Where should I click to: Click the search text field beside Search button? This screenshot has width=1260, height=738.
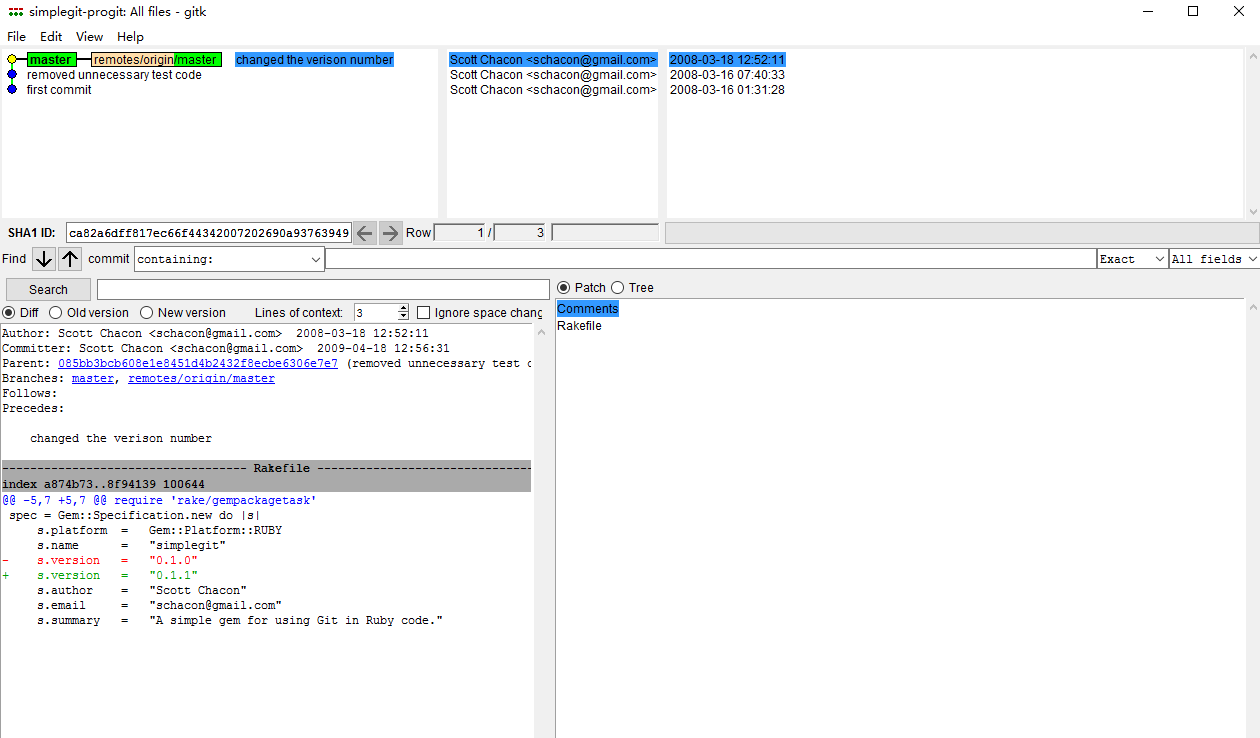click(x=323, y=290)
